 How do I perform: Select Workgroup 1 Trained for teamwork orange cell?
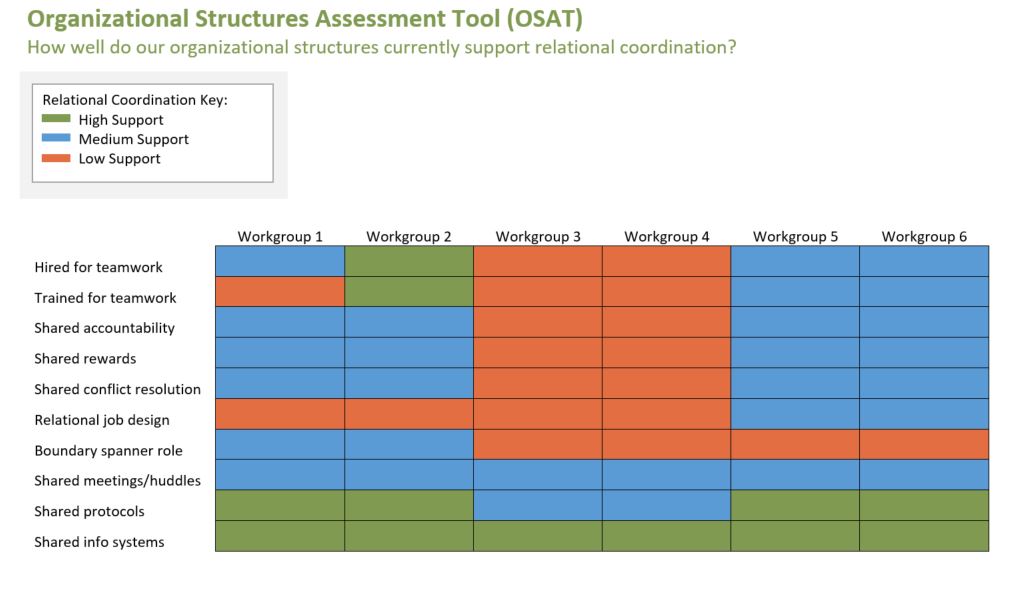(280, 292)
